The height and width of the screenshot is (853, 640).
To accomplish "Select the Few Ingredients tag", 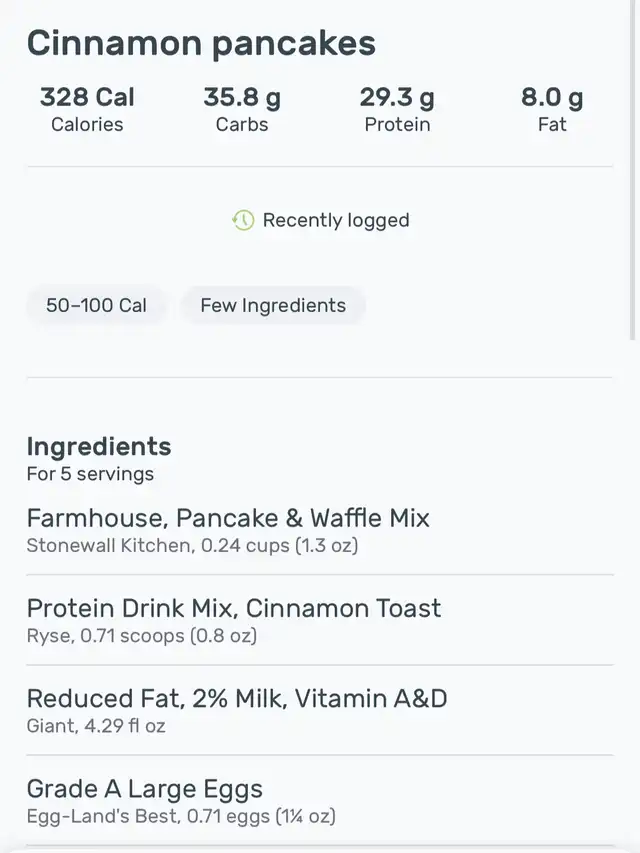I will coord(273,305).
